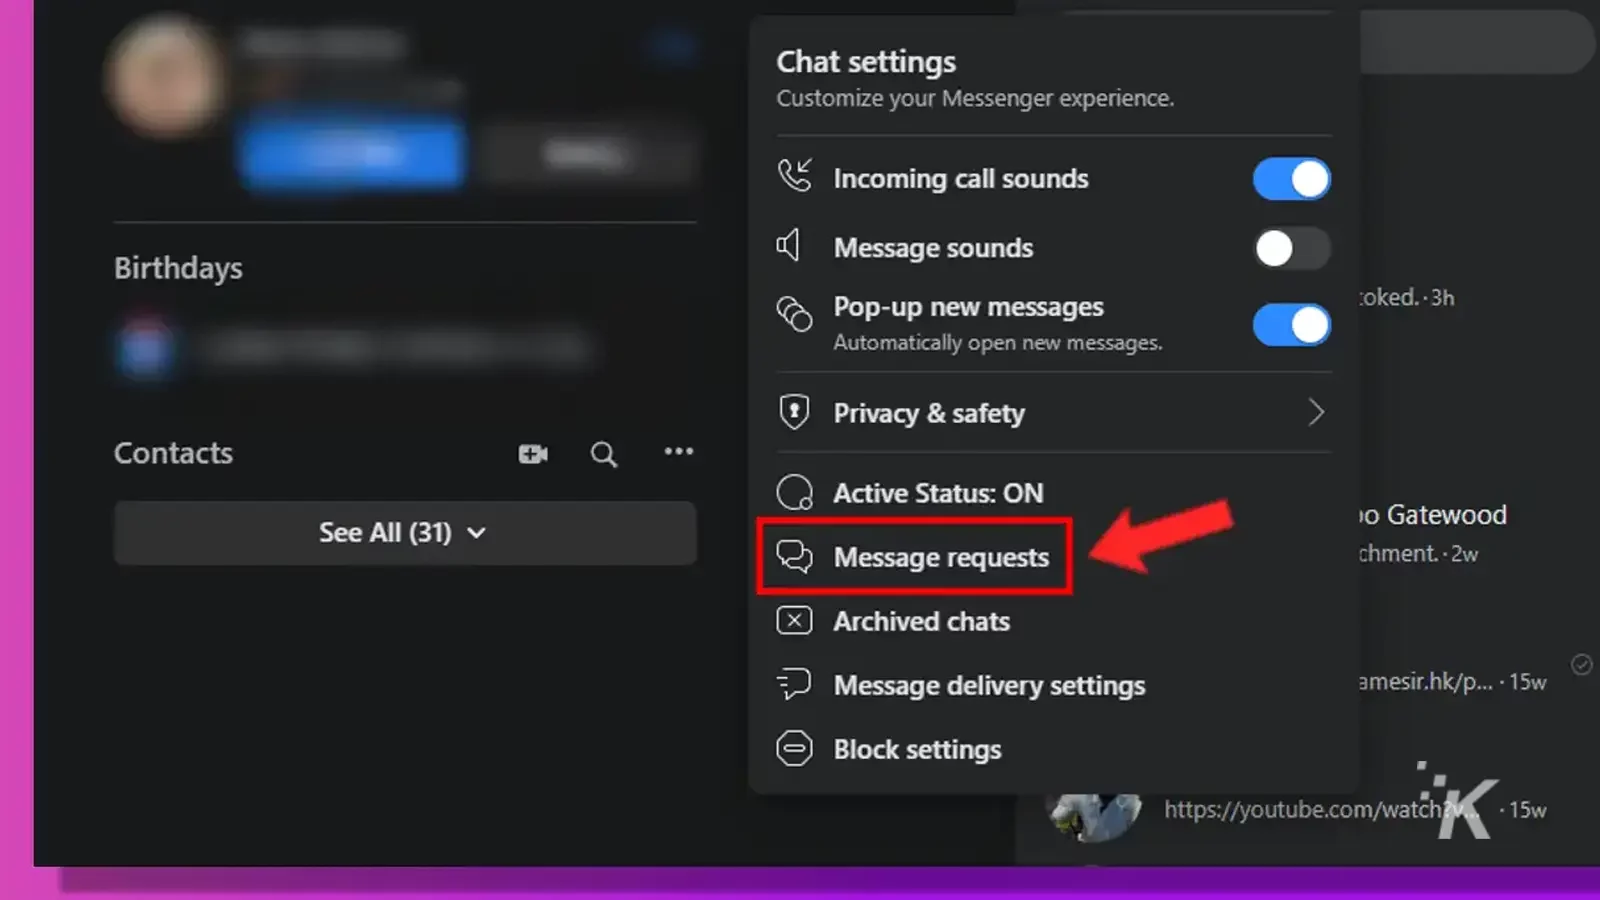Click the Active Status circle icon

click(795, 493)
